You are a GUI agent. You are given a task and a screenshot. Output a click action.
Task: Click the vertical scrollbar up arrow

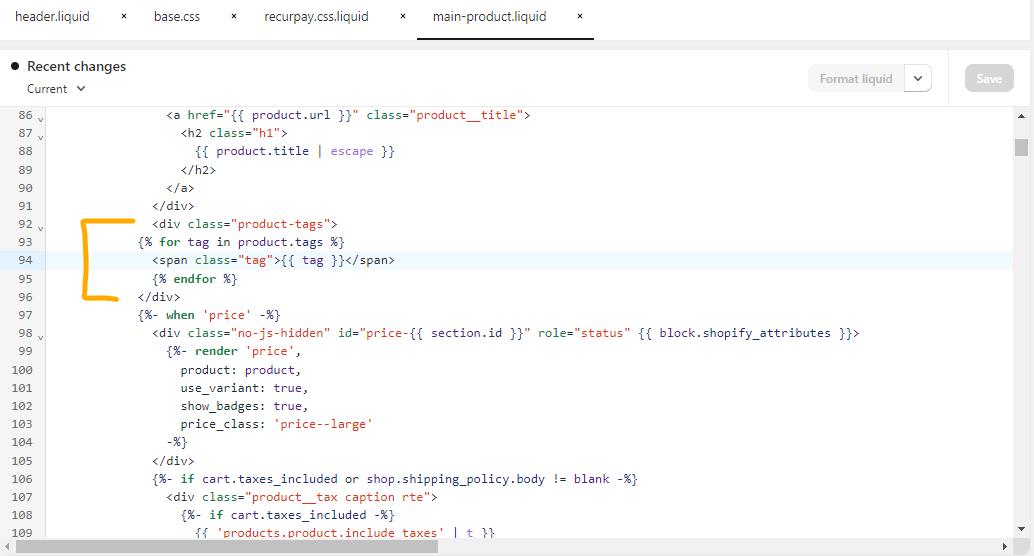[x=1021, y=116]
